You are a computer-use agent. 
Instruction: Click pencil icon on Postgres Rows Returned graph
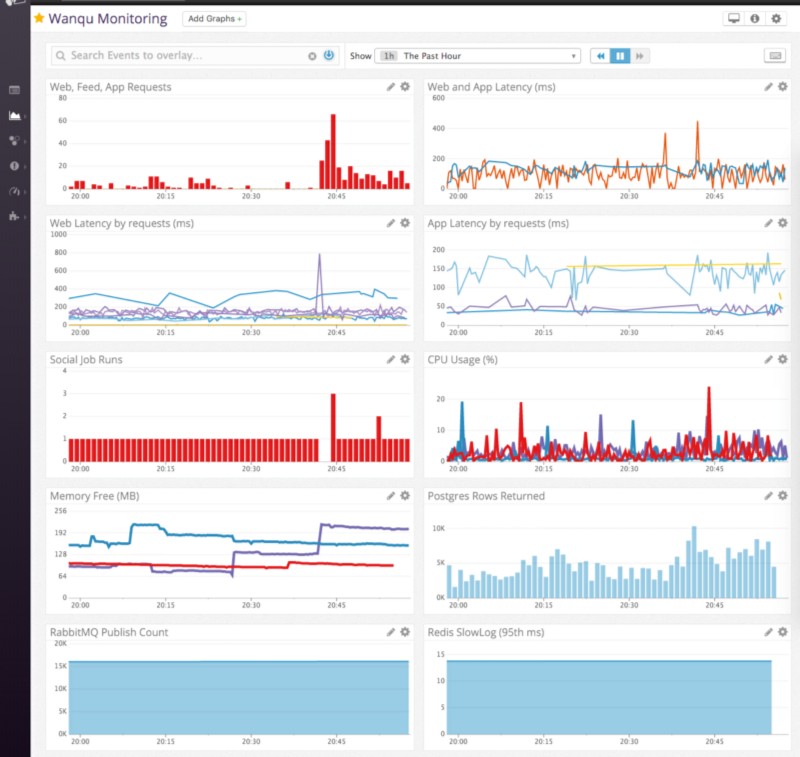tap(769, 495)
